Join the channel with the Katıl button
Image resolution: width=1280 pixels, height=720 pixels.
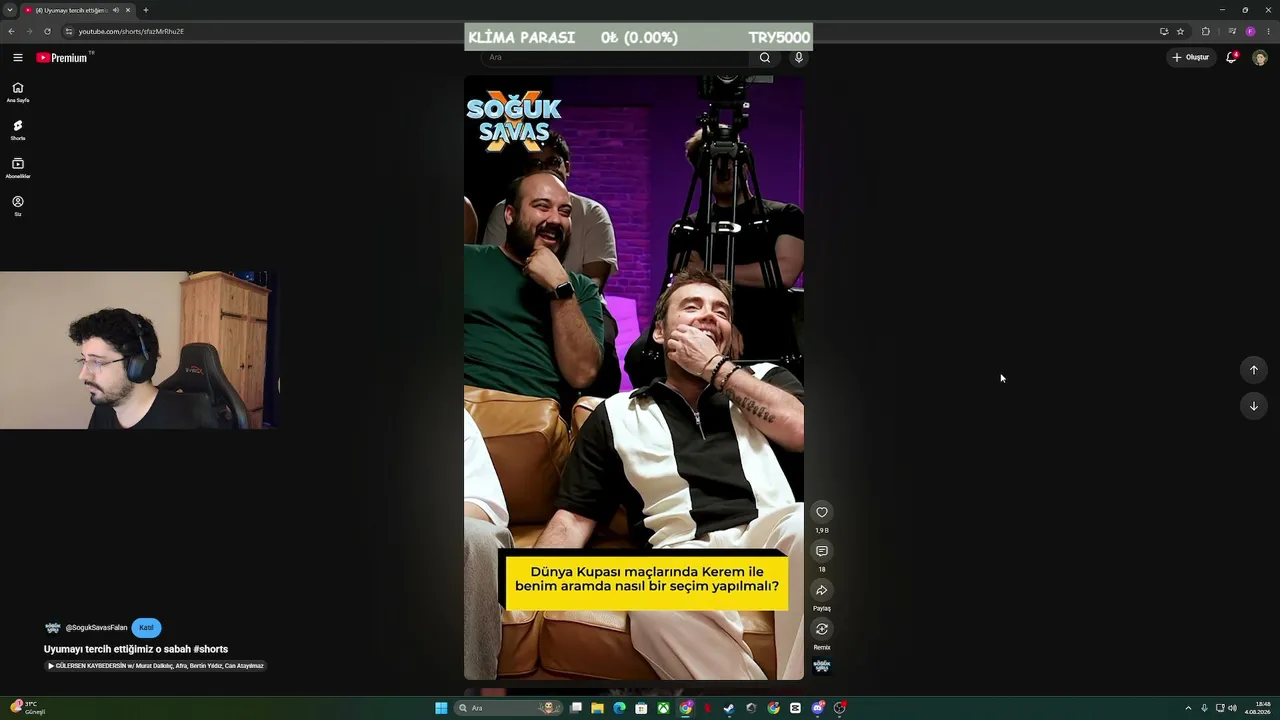click(x=146, y=628)
